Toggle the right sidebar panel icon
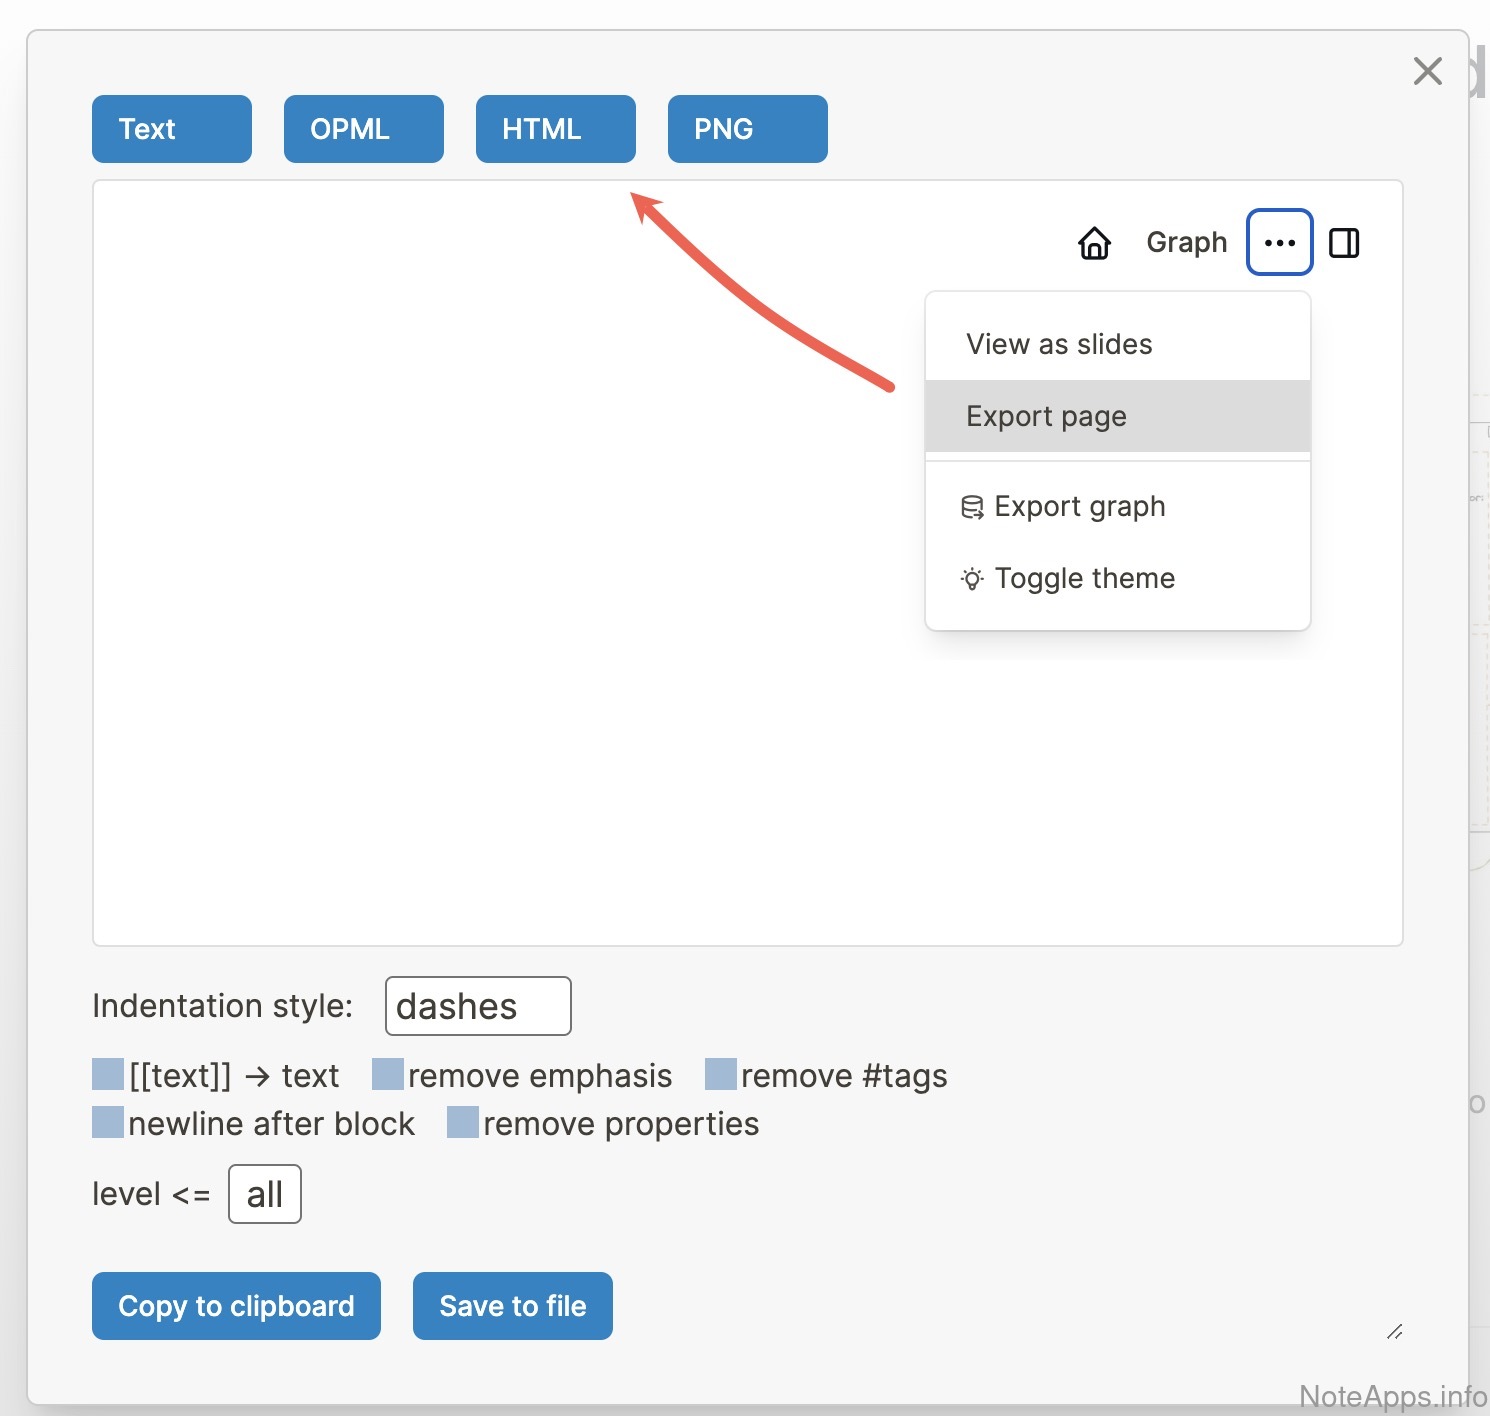This screenshot has height=1416, width=1490. [x=1343, y=243]
